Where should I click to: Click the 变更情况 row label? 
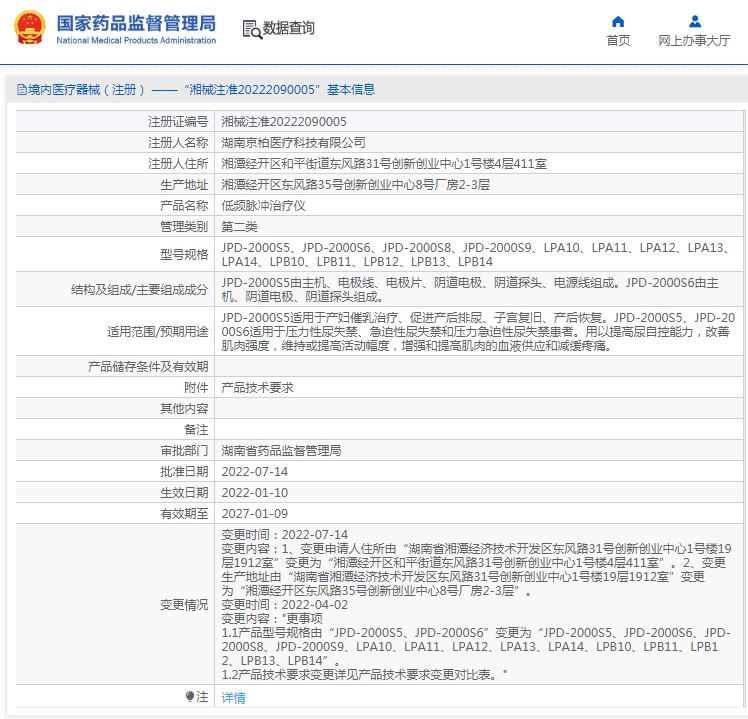click(x=184, y=604)
